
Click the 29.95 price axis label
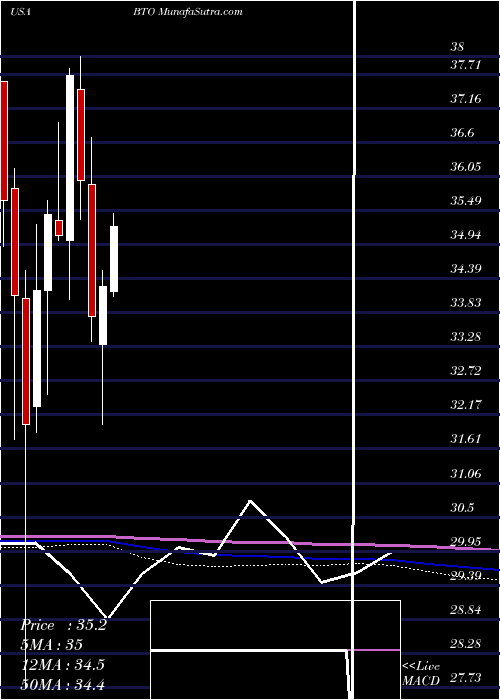coord(465,542)
